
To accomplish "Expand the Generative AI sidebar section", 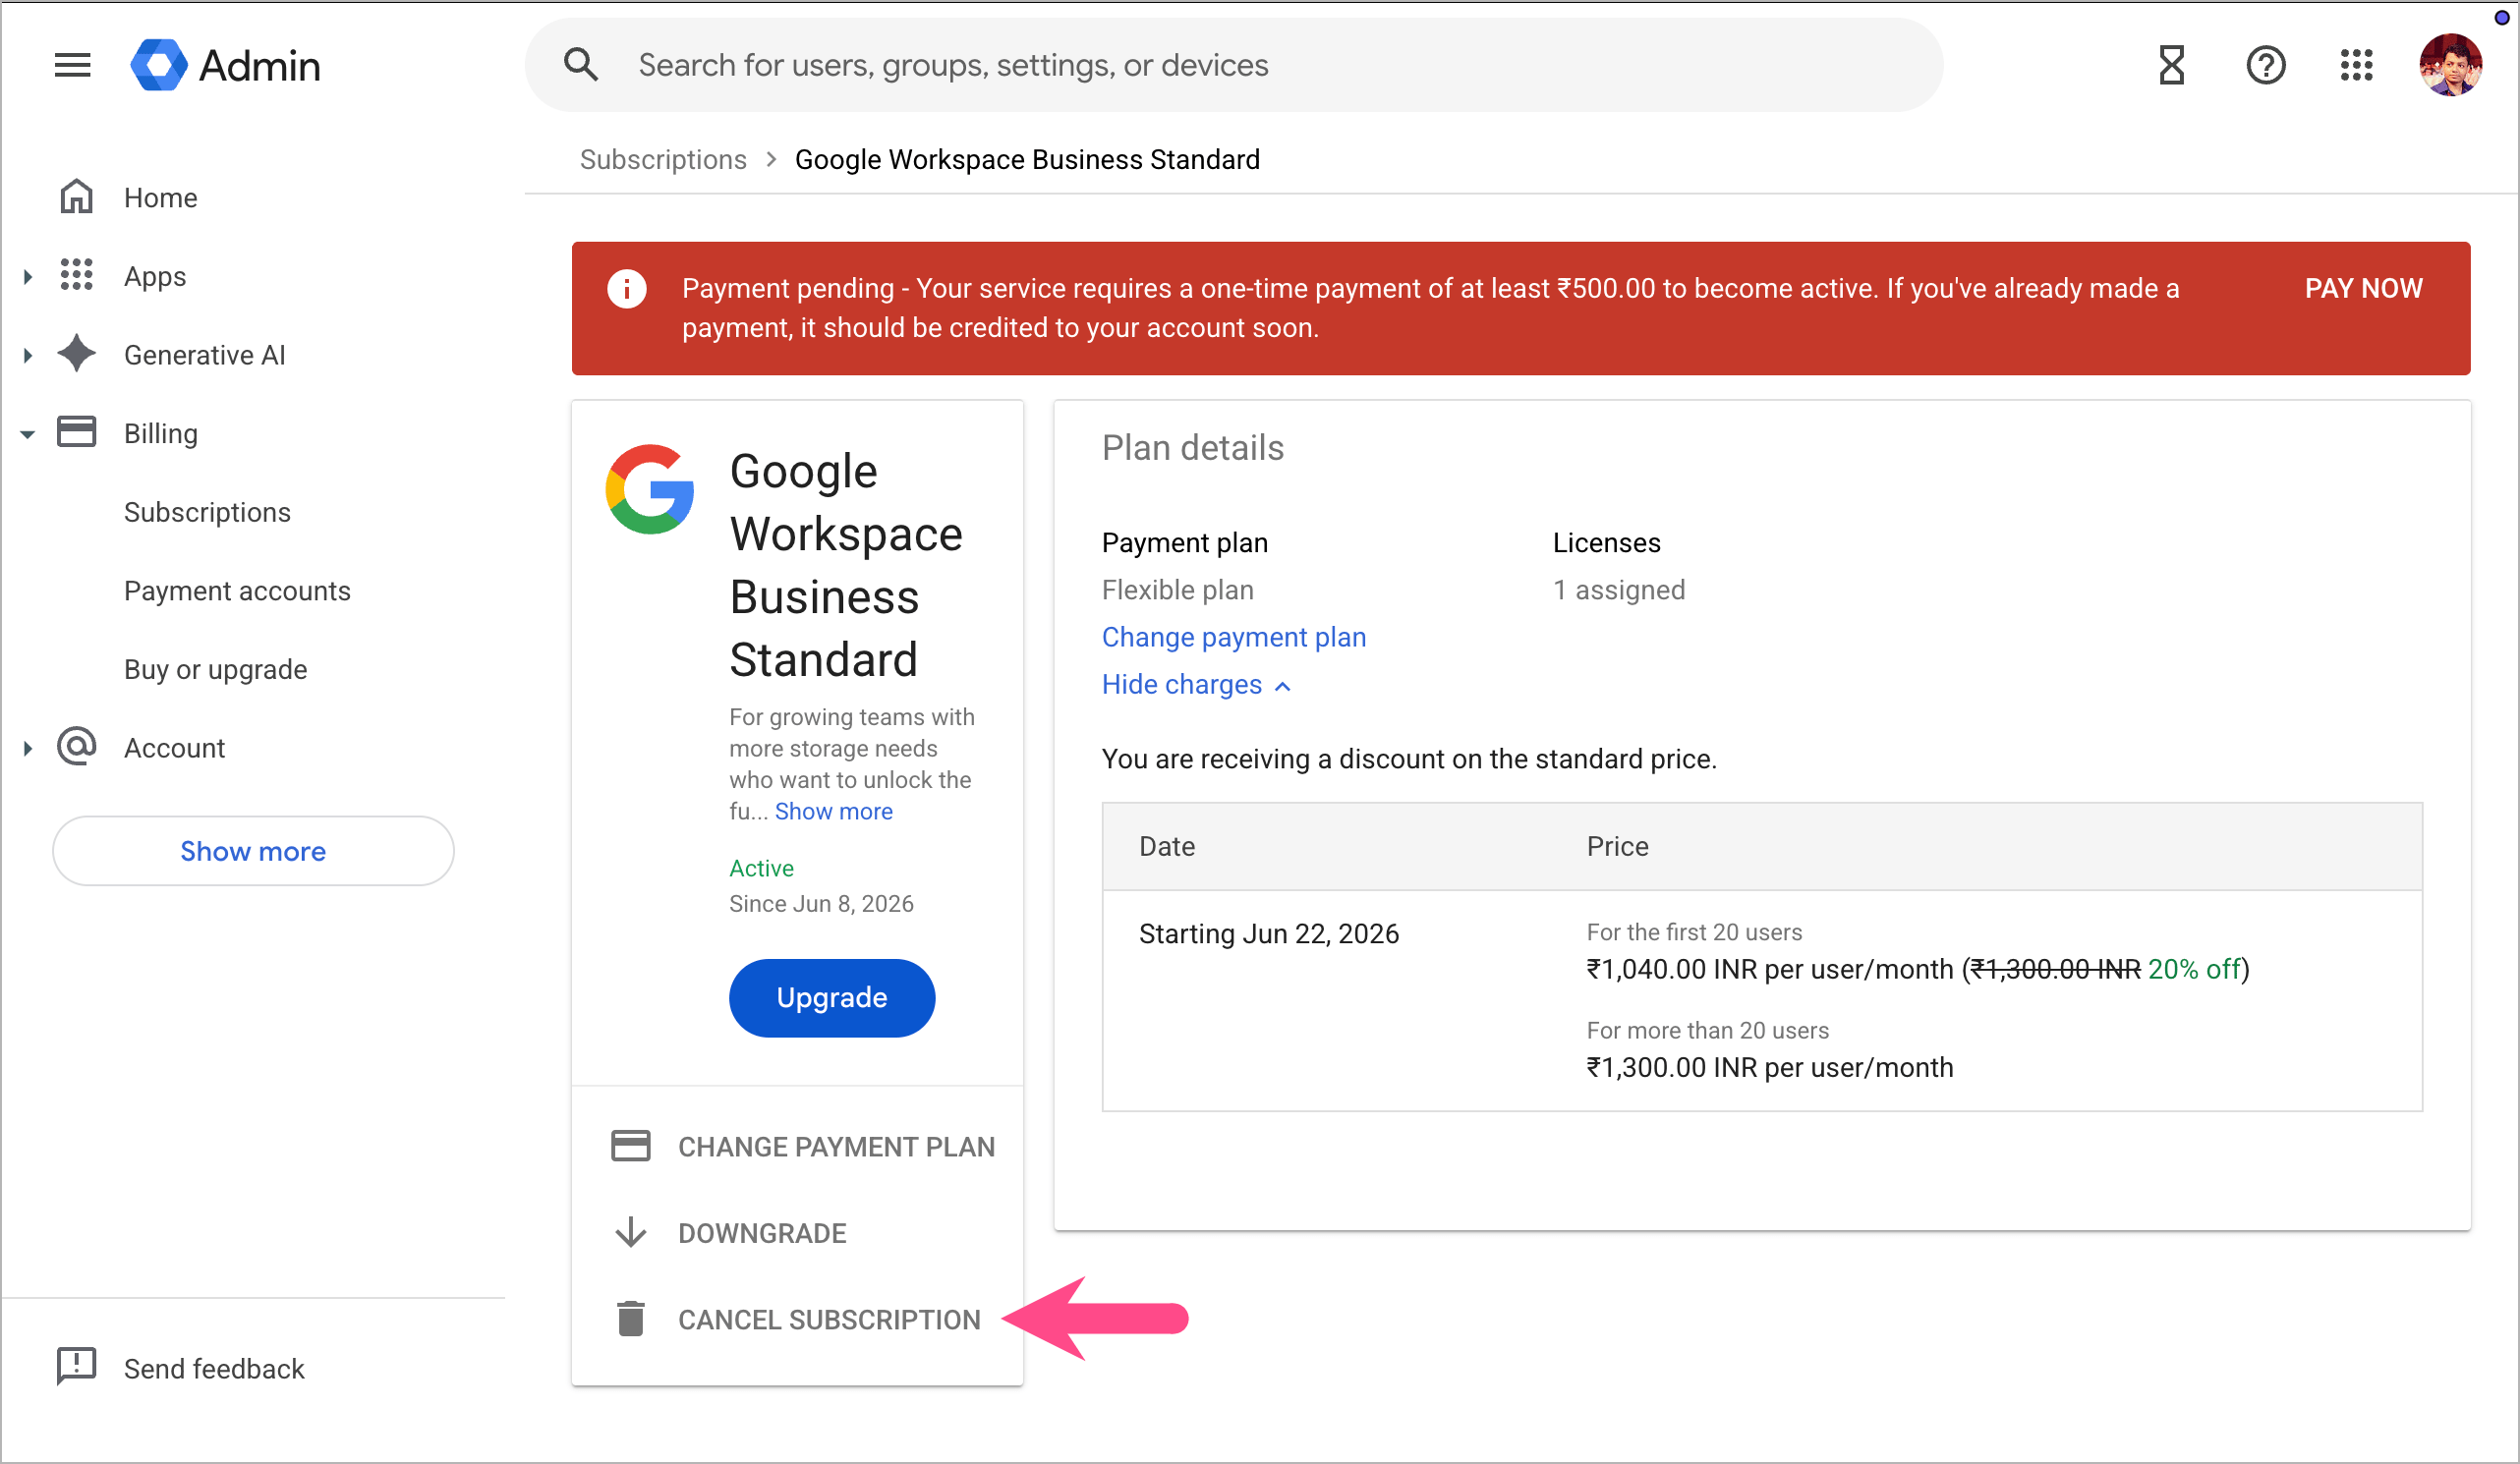I will point(28,354).
